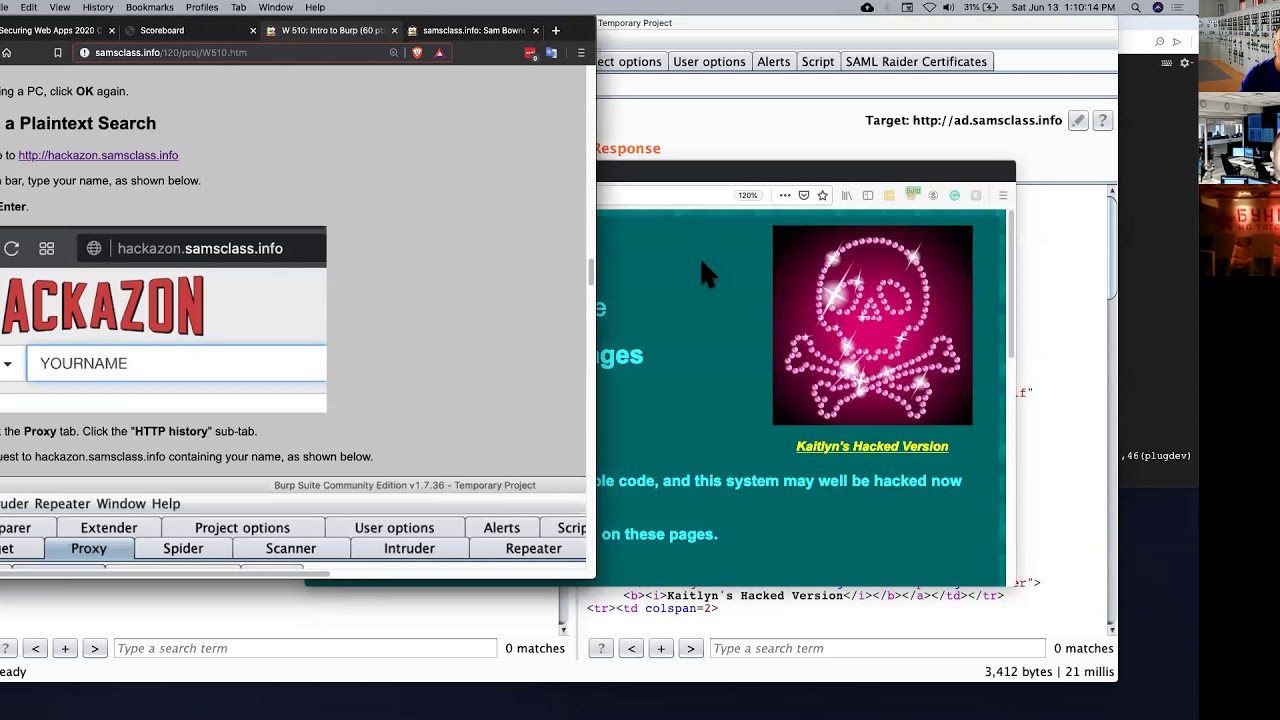Click the Response heading in Burp
Image resolution: width=1280 pixels, height=720 pixels.
[x=627, y=149]
